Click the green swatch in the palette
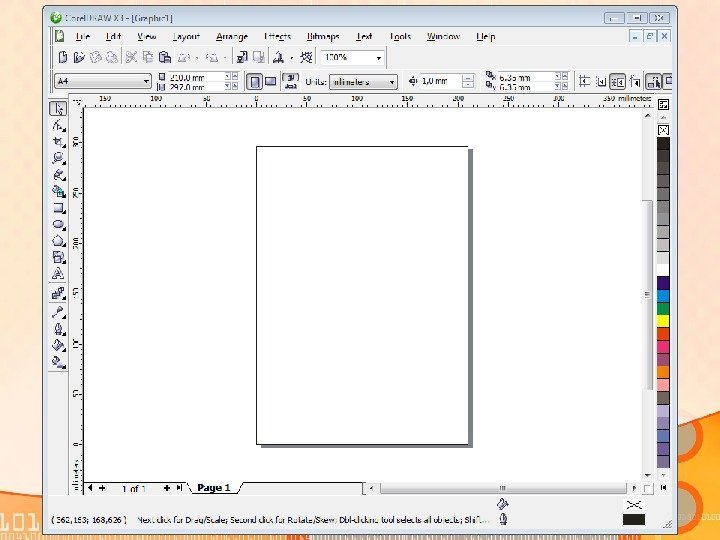The width and height of the screenshot is (720, 540). pos(663,308)
